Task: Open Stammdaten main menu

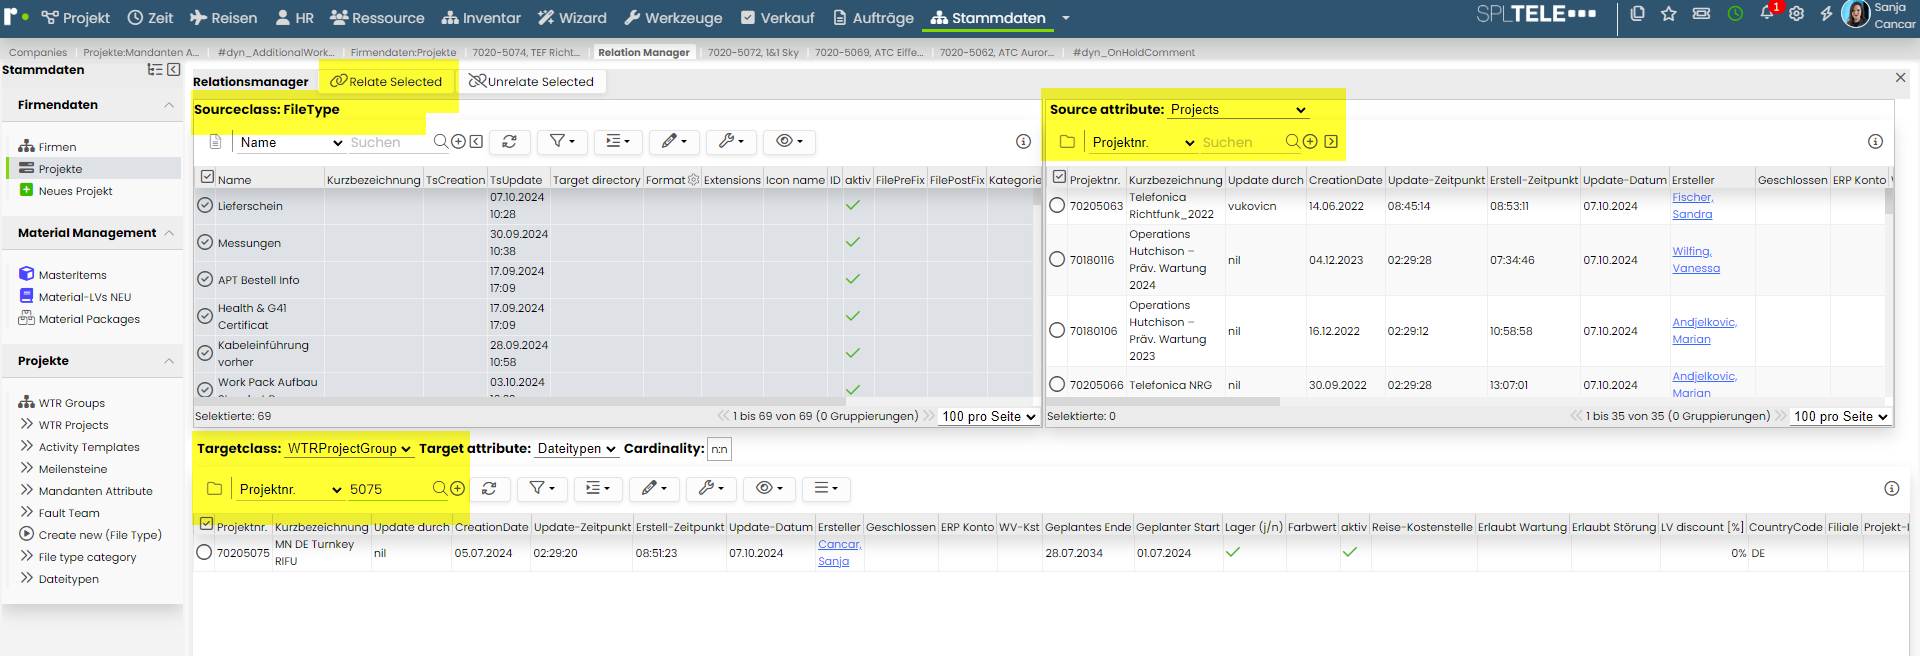Action: pyautogui.click(x=987, y=18)
